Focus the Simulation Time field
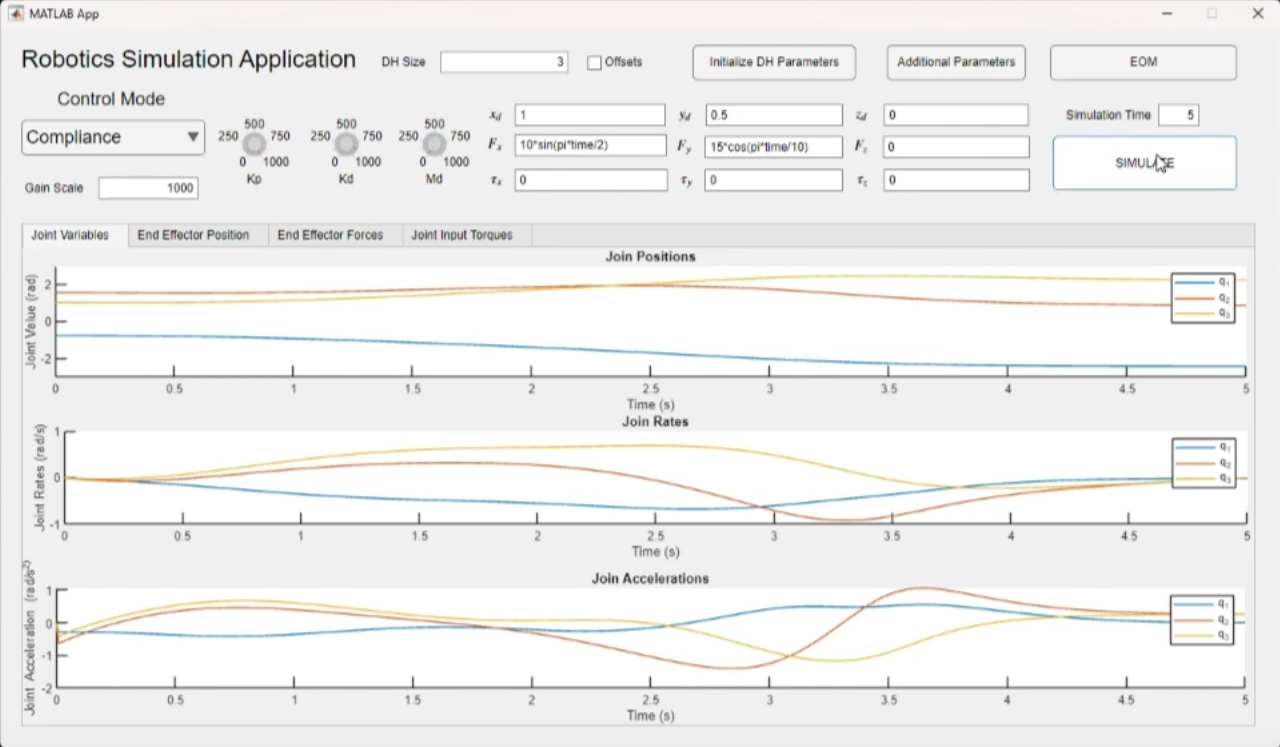Screen dimensions: 1280x747 [1178, 115]
